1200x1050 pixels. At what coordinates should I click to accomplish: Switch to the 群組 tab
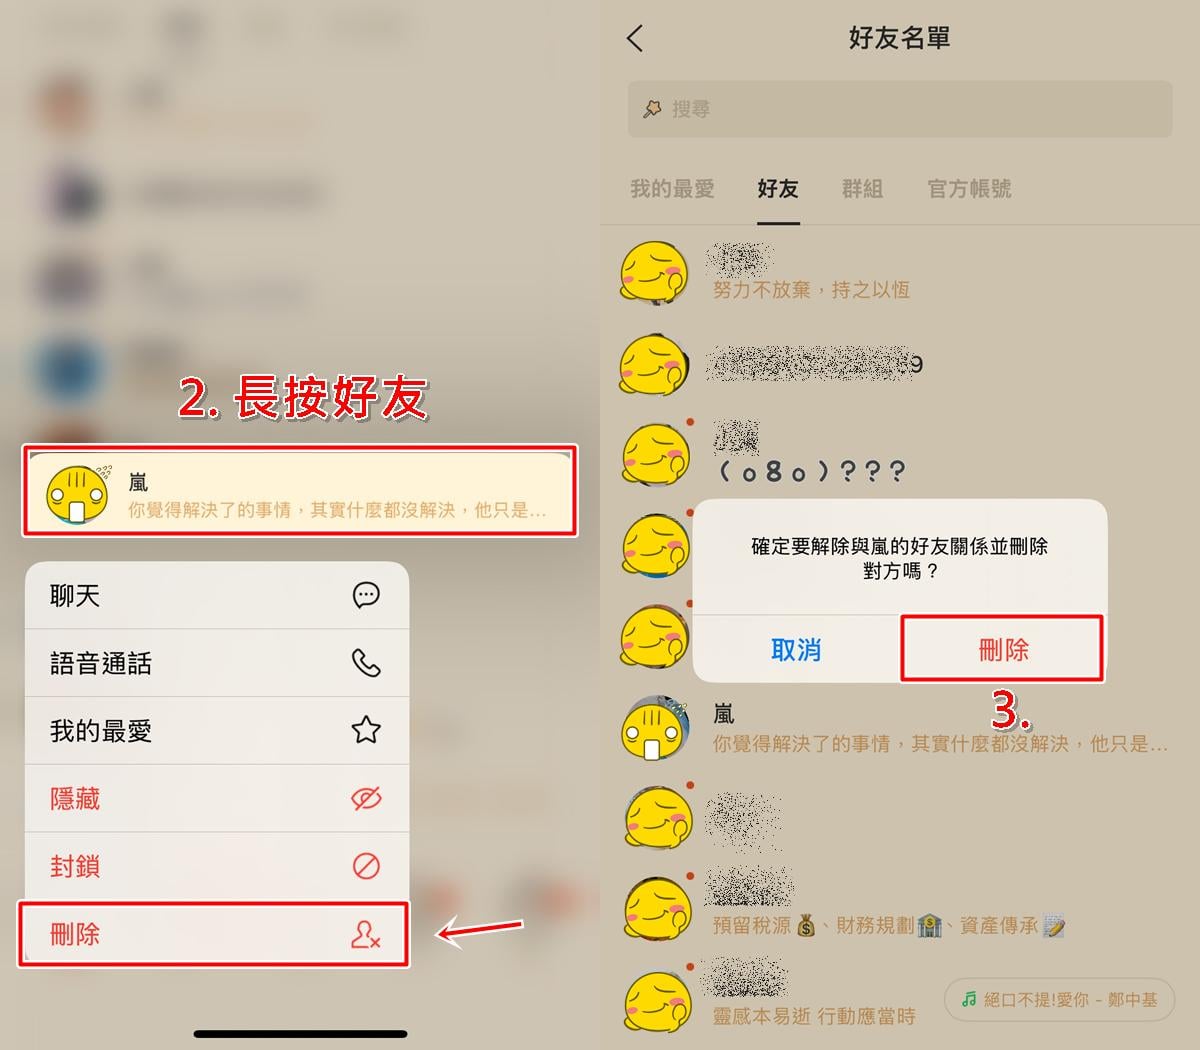[x=862, y=189]
